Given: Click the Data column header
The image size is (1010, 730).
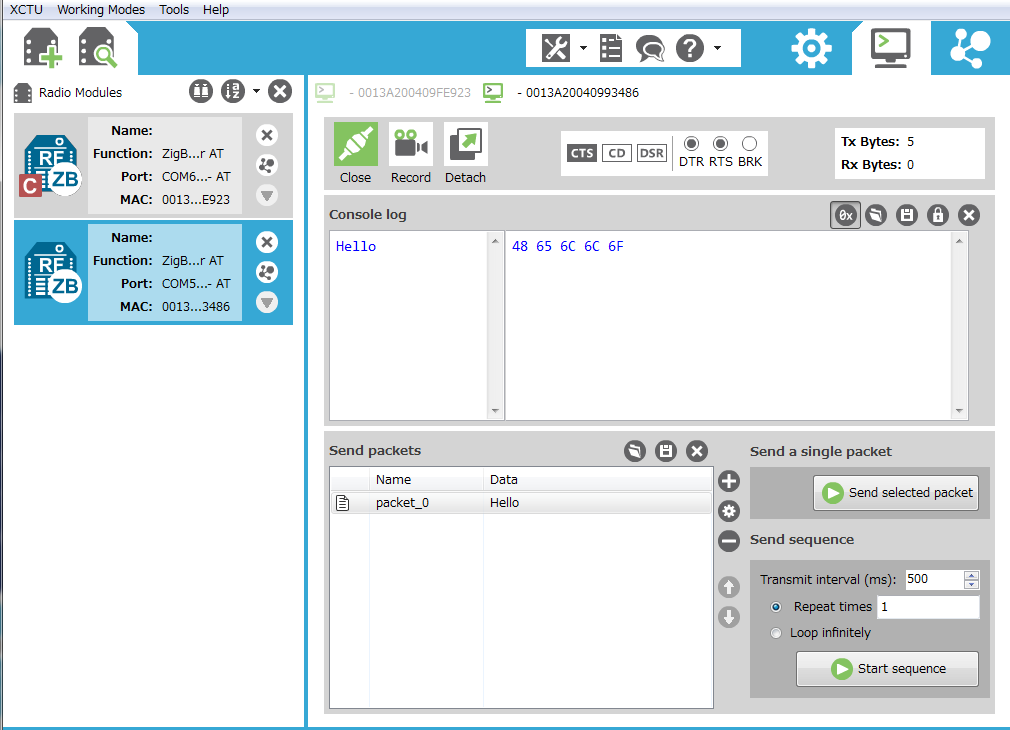Looking at the screenshot, I should [598, 480].
